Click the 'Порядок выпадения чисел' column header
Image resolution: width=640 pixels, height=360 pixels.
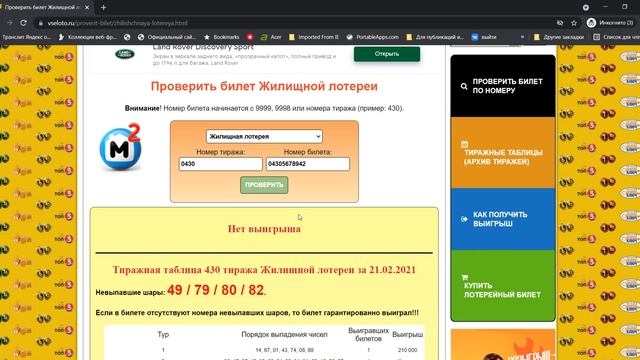(284, 334)
